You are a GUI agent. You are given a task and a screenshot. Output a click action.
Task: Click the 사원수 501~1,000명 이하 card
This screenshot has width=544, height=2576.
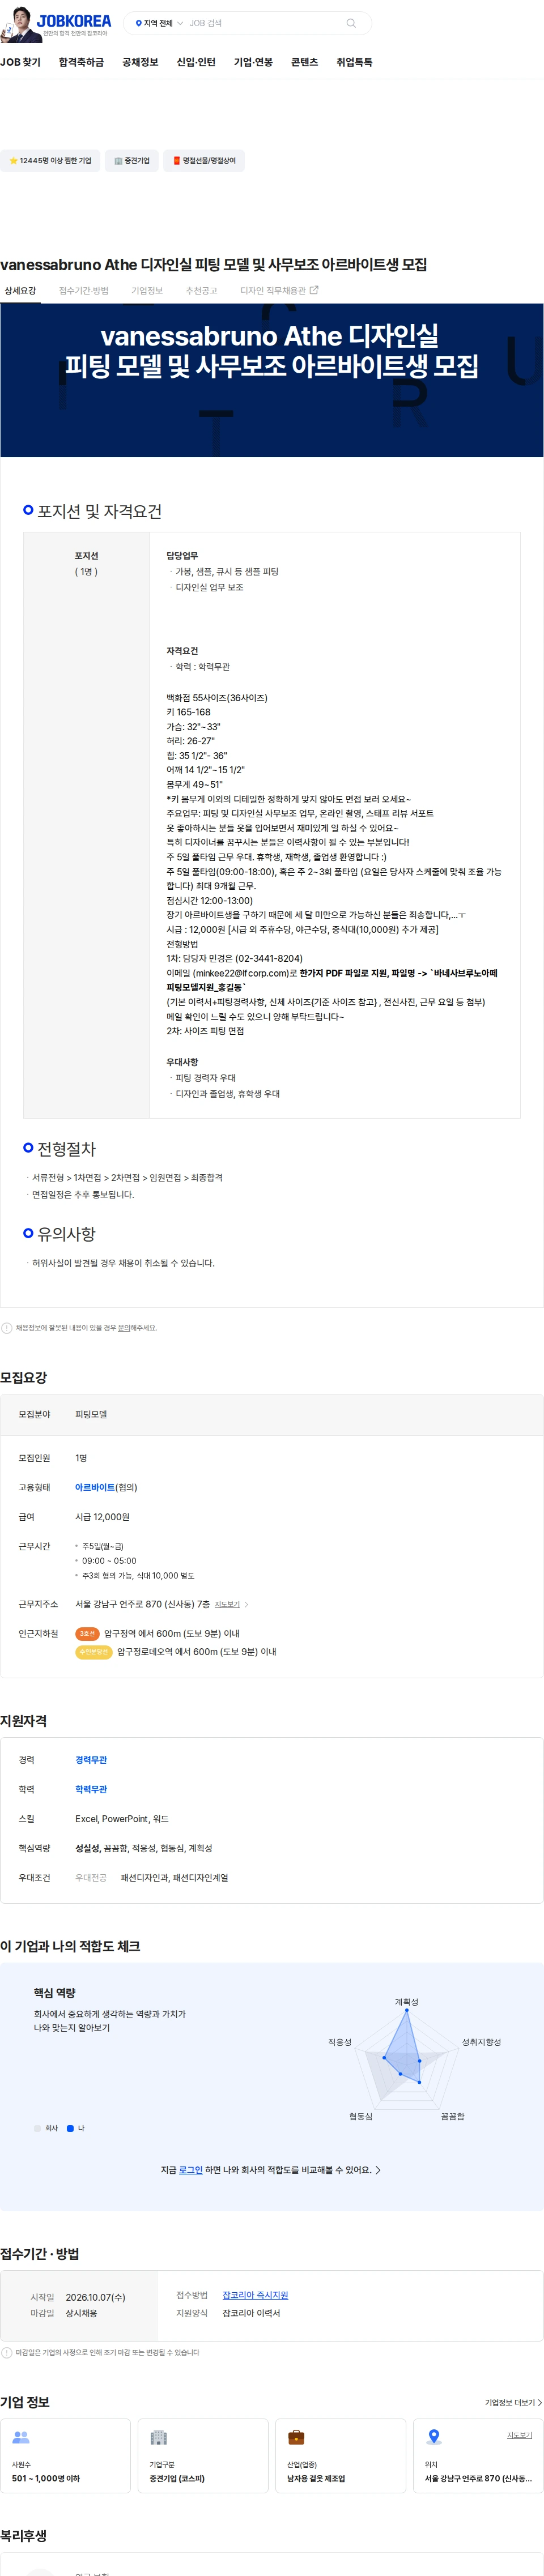[x=65, y=2456]
